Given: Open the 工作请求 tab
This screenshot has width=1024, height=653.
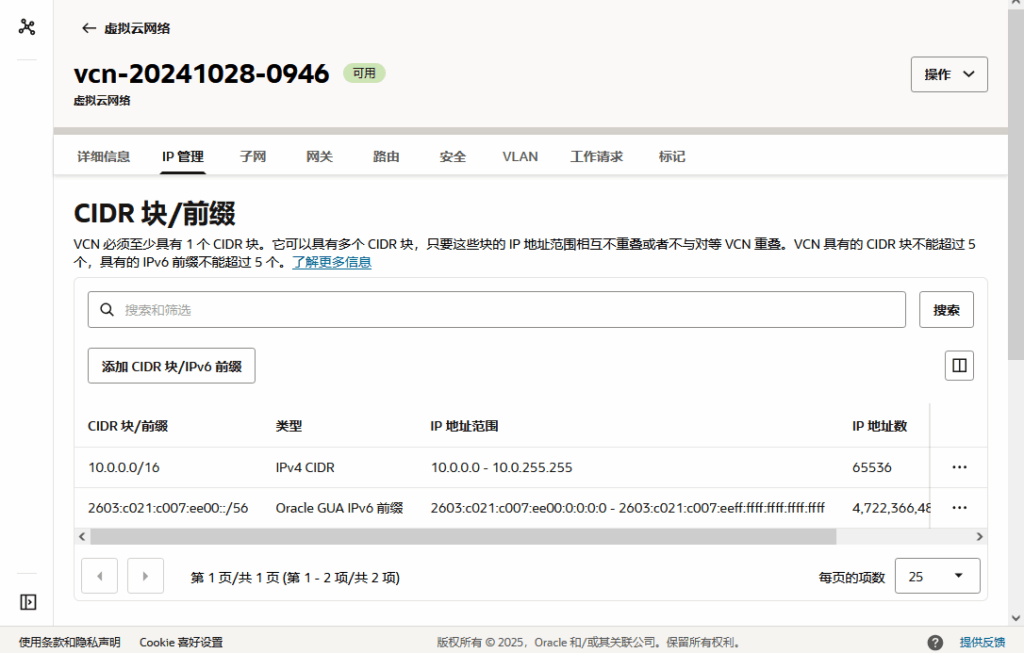Looking at the screenshot, I should [596, 157].
